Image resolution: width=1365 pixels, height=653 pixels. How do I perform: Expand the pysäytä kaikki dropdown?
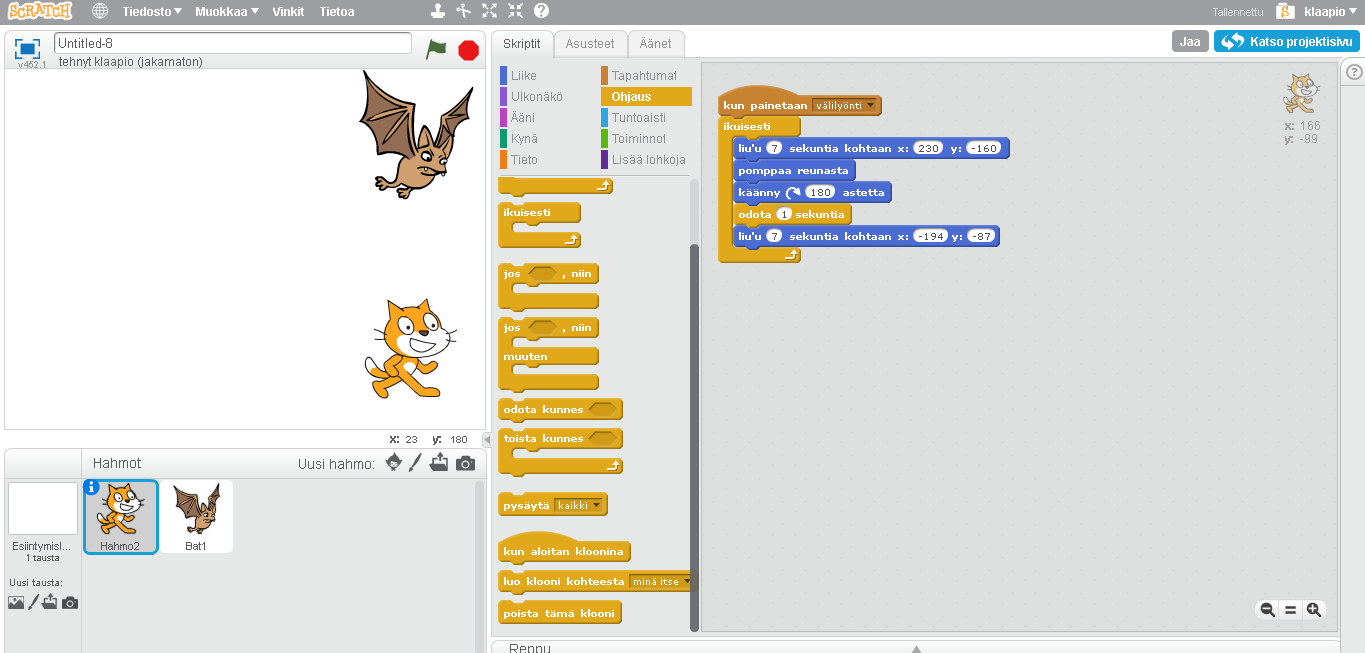598,506
